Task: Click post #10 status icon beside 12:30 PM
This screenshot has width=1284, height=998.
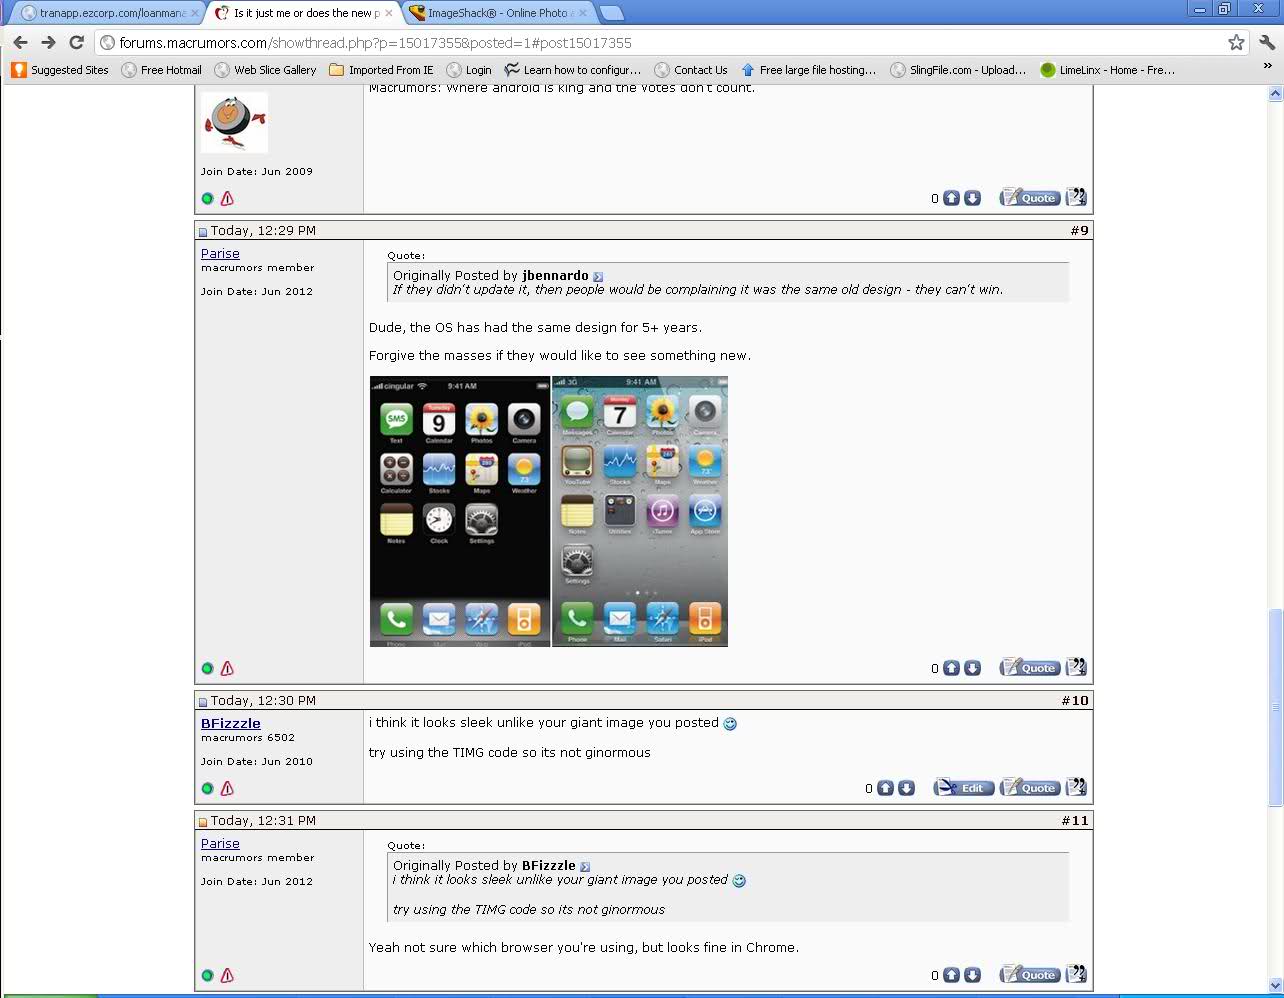Action: tap(203, 702)
